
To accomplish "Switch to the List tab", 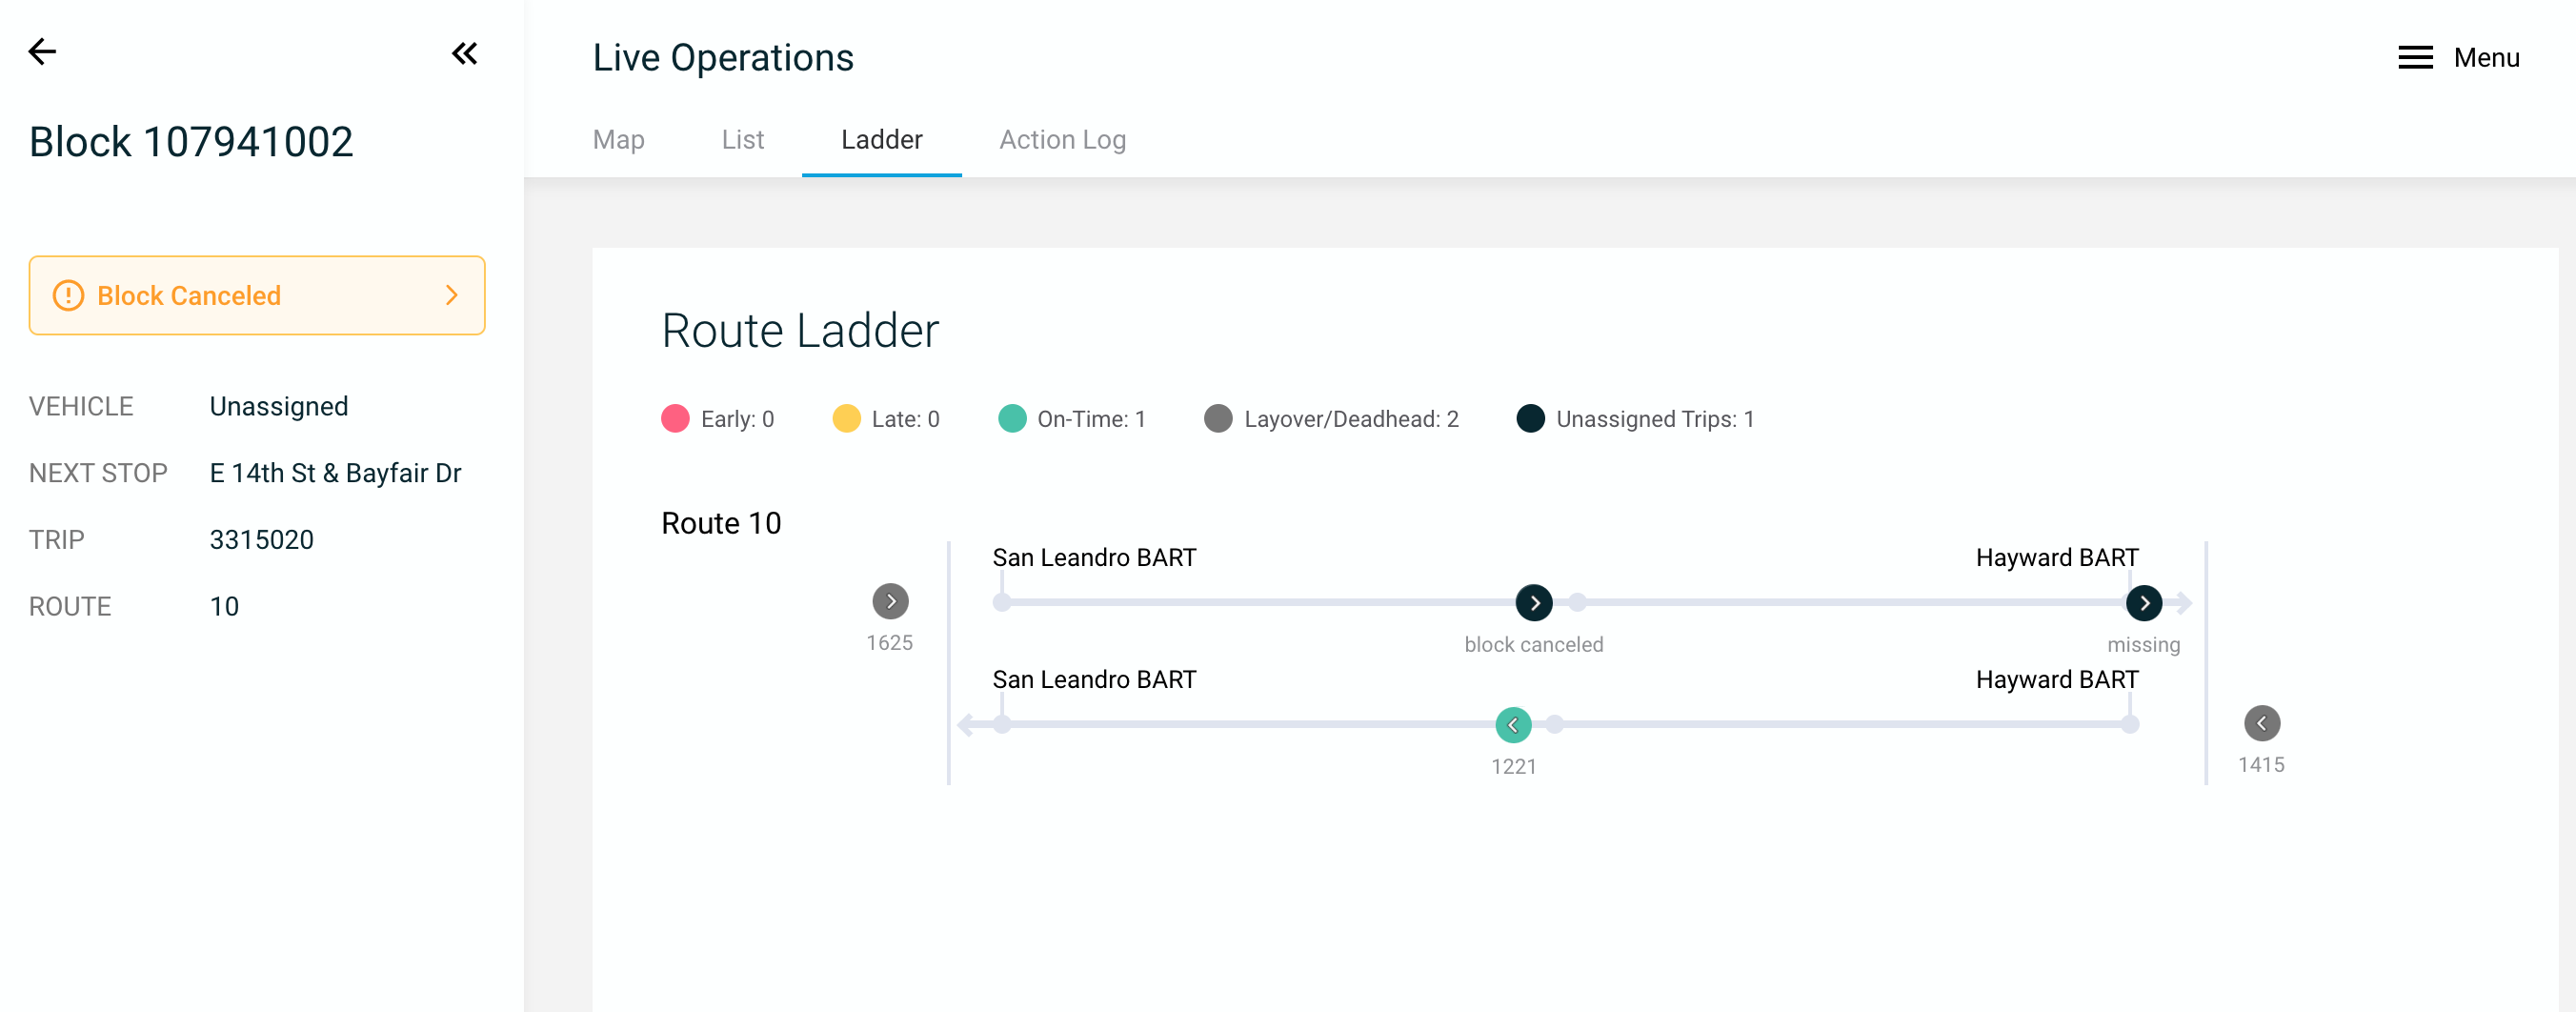I will pos(742,140).
